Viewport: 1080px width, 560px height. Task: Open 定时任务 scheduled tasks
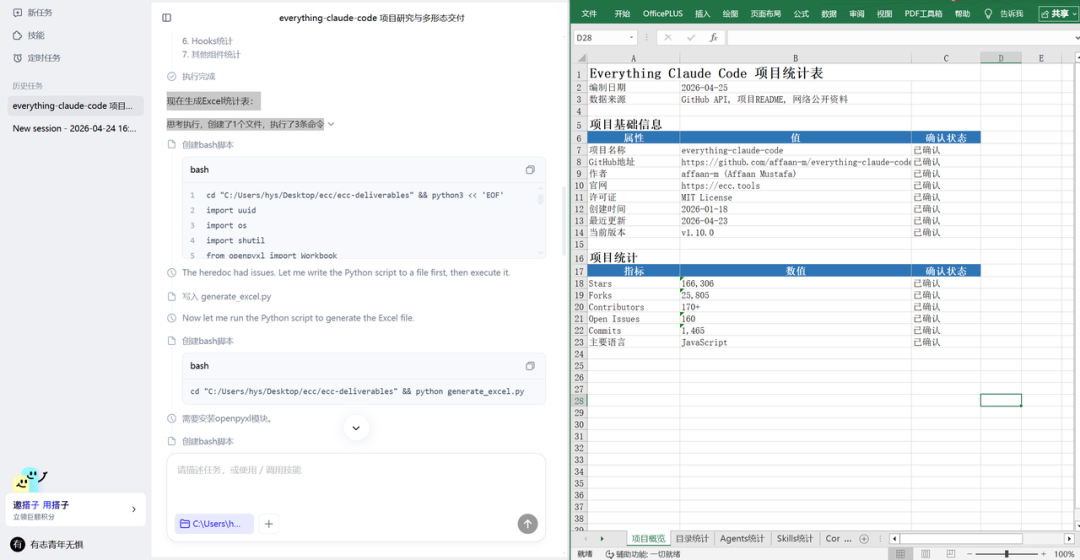37,58
